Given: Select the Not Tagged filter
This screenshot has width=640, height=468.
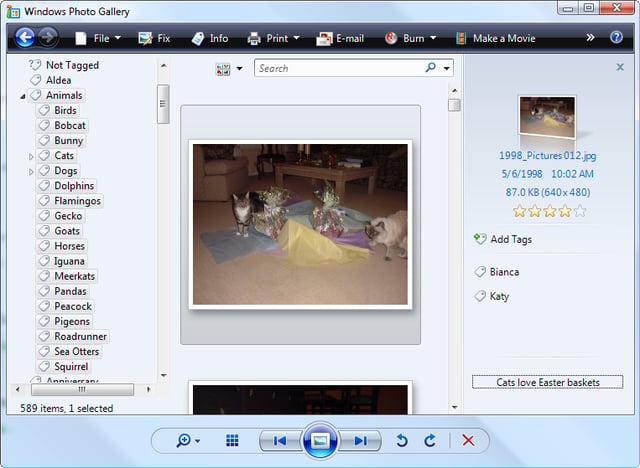Looking at the screenshot, I should [64, 65].
